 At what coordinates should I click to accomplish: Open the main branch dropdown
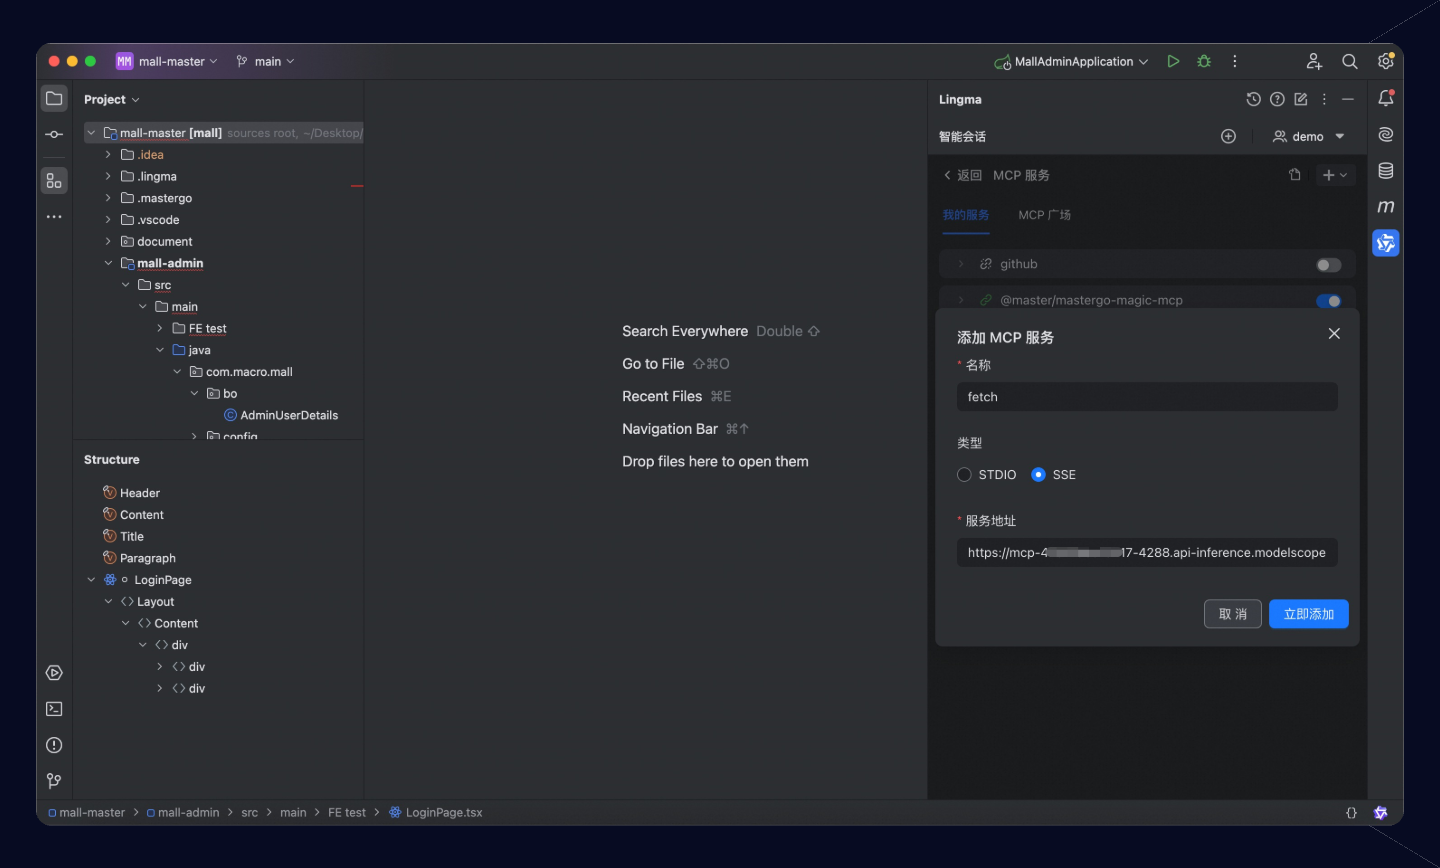click(x=265, y=61)
